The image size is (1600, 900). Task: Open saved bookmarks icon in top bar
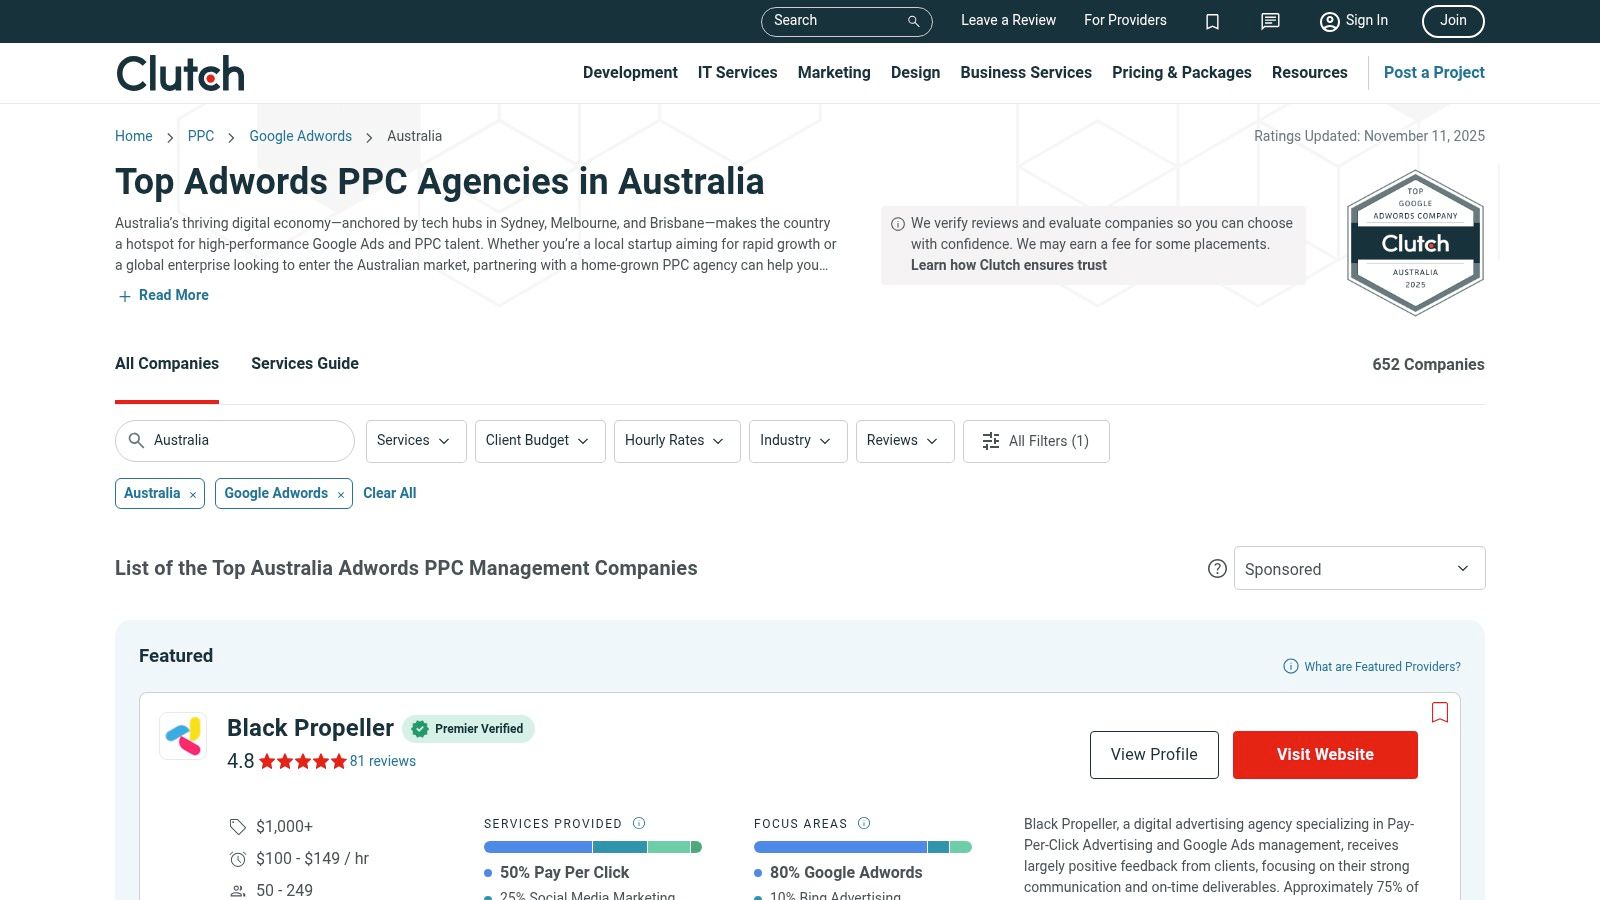(1212, 21)
